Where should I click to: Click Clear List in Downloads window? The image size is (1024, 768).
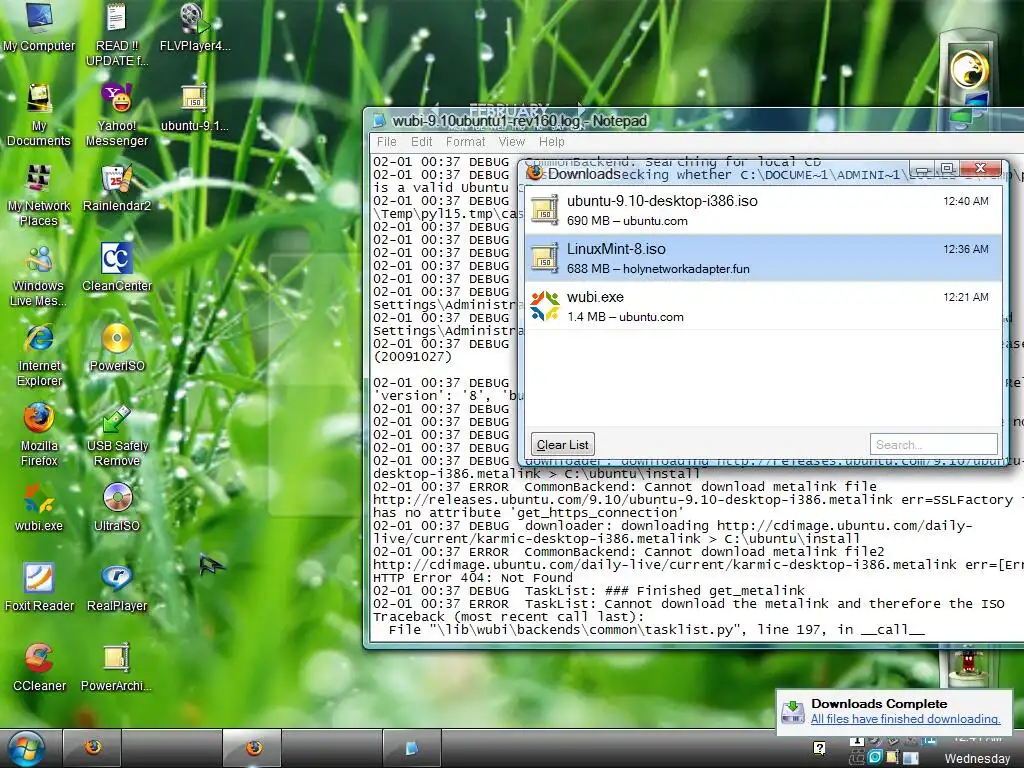point(562,445)
